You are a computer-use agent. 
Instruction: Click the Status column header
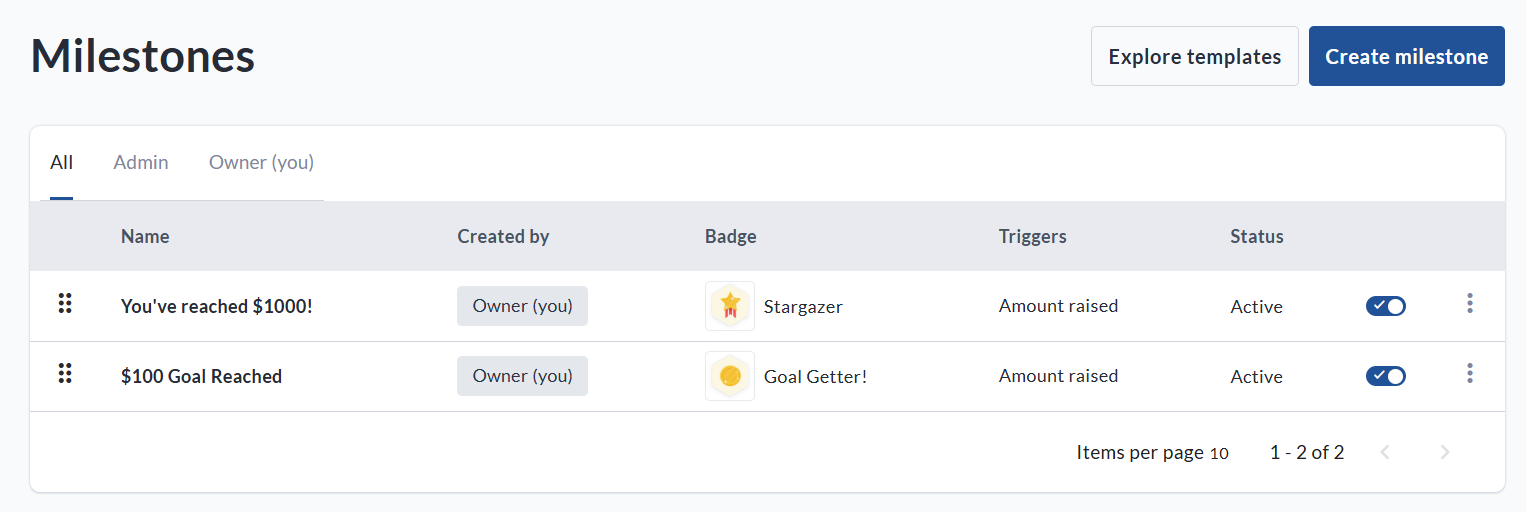(x=1256, y=237)
